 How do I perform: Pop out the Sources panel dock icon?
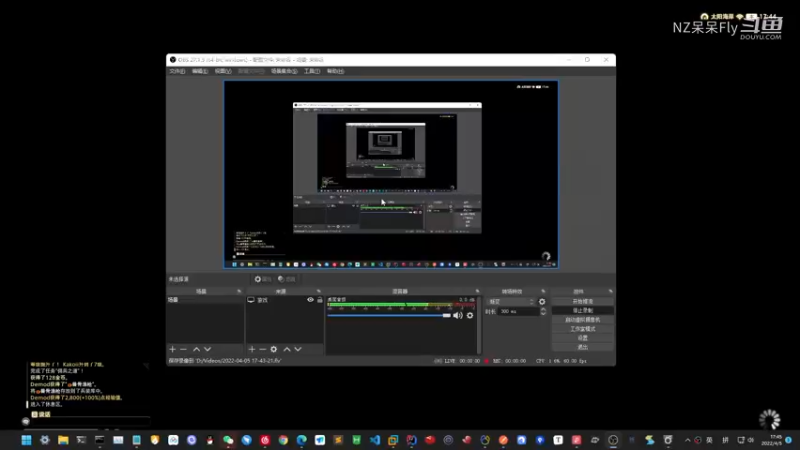318,291
